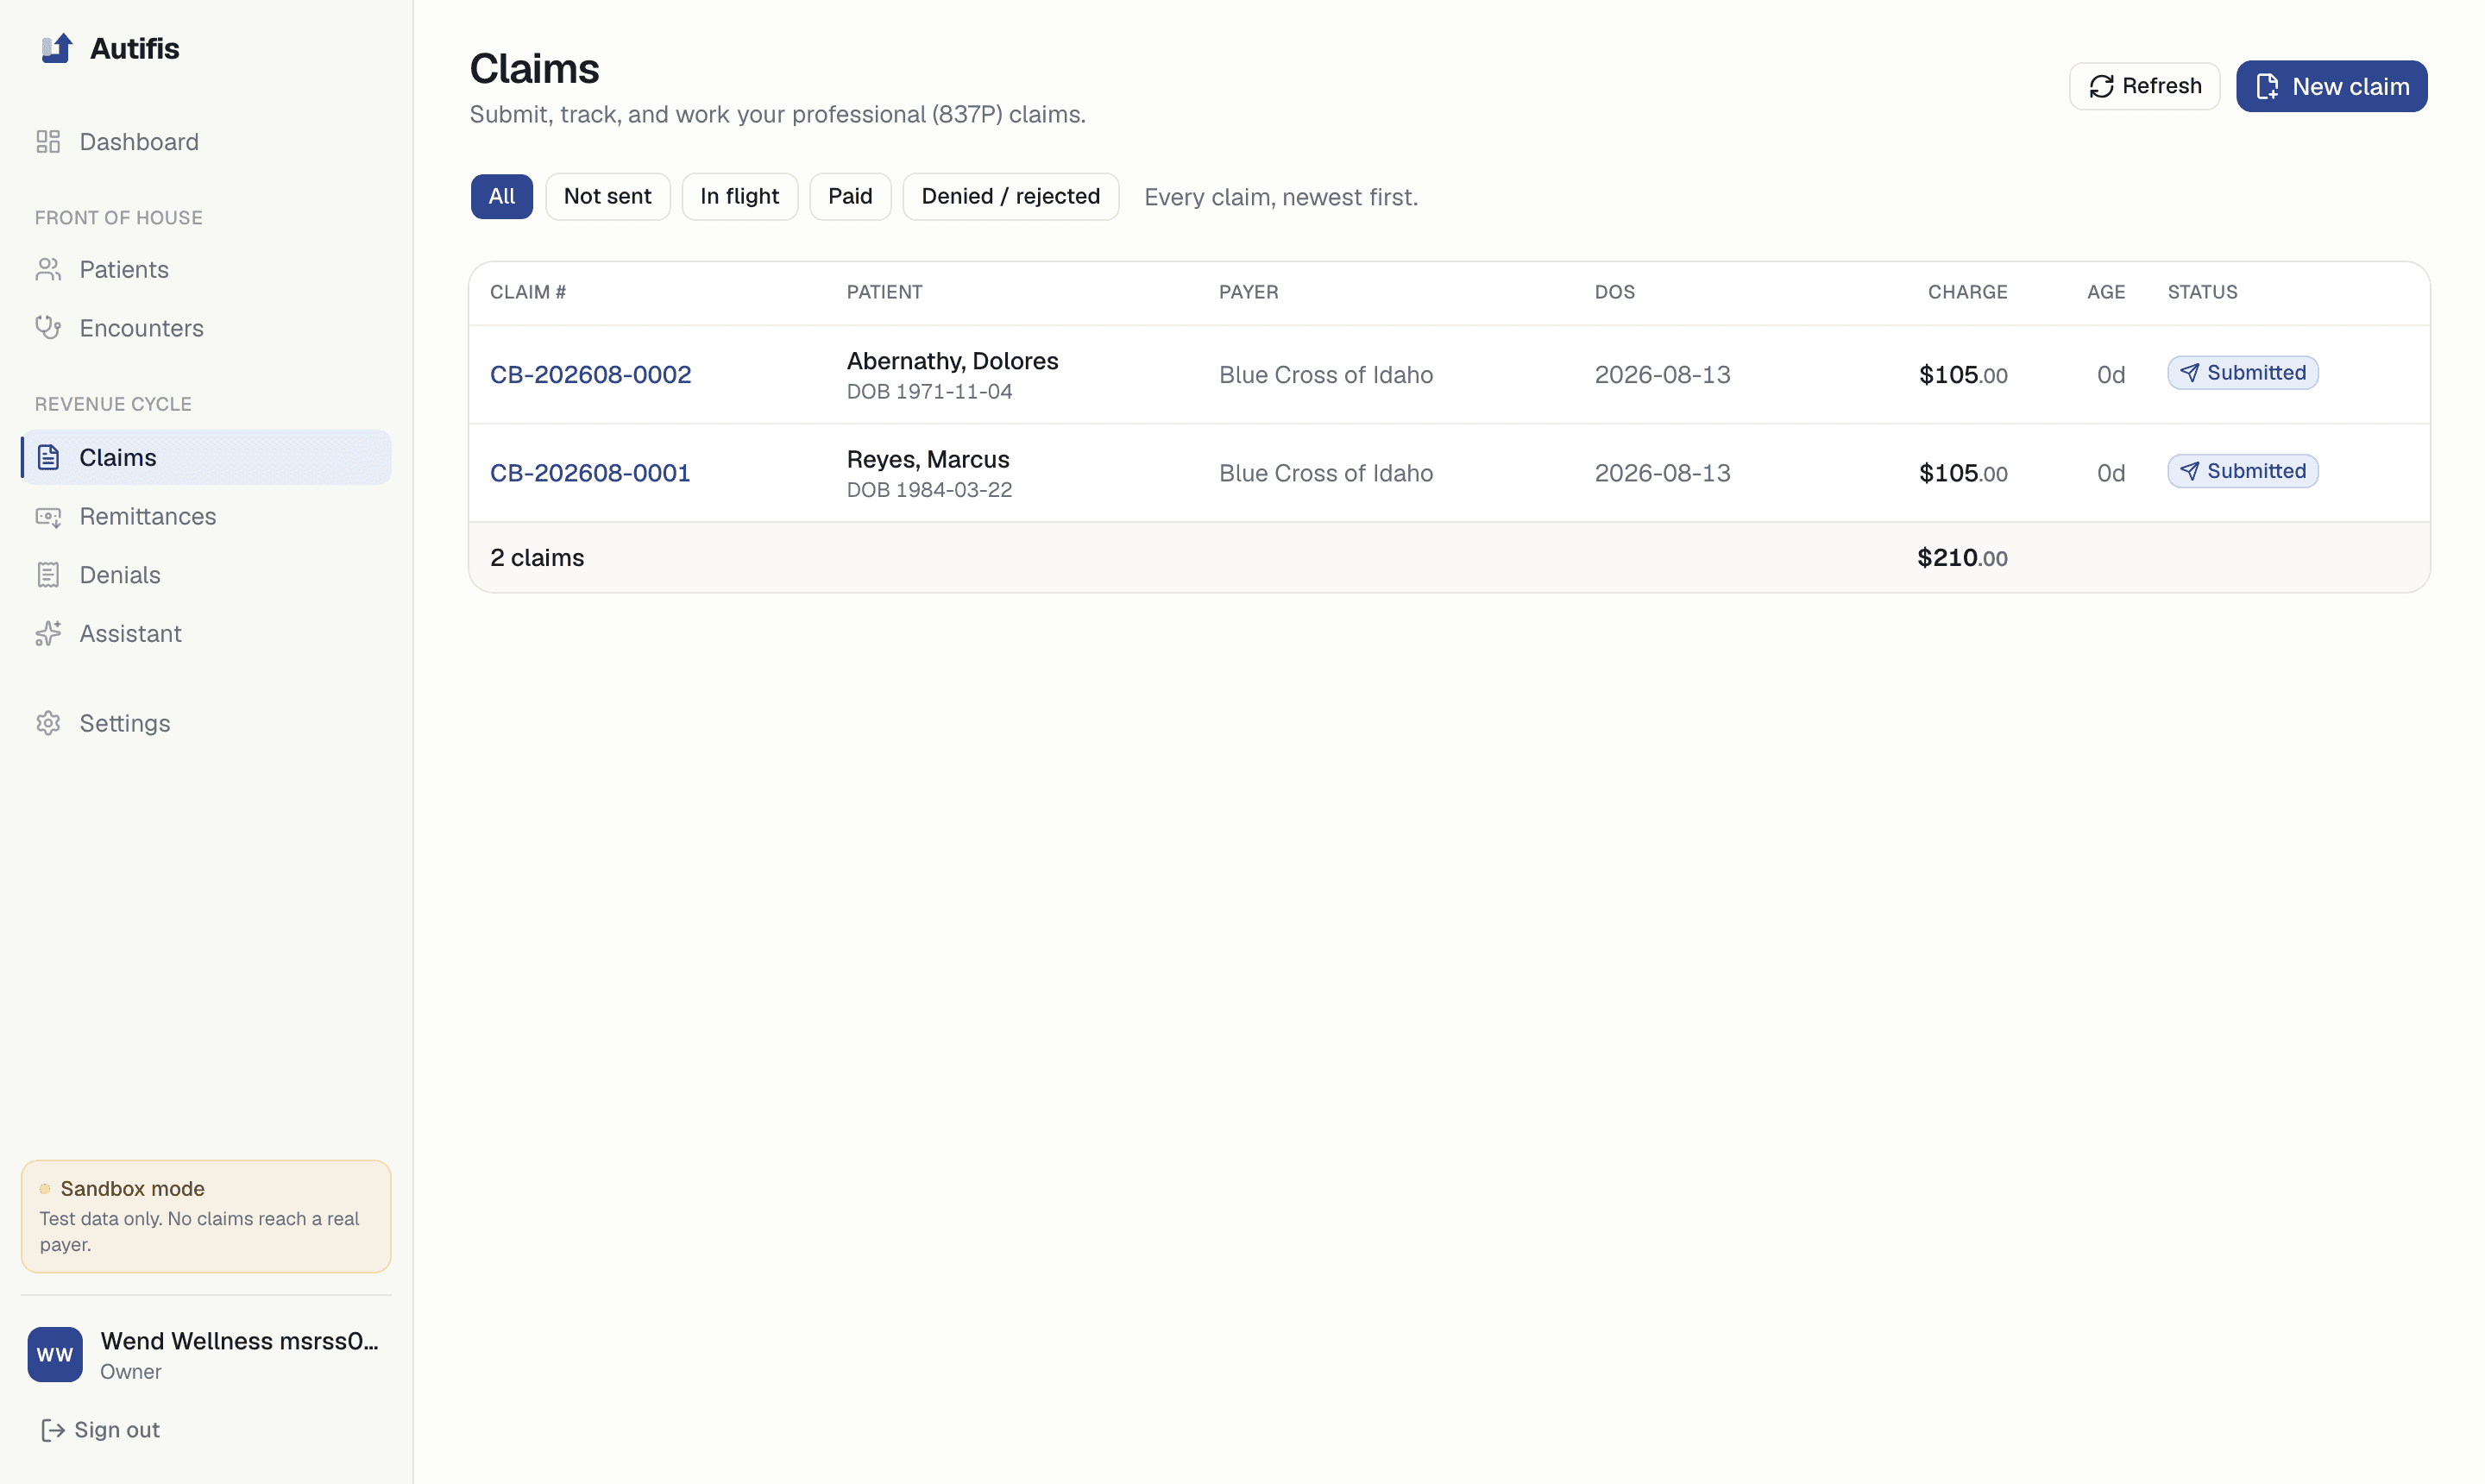Click the WW avatar badge
The width and height of the screenshot is (2485, 1484).
(x=55, y=1355)
